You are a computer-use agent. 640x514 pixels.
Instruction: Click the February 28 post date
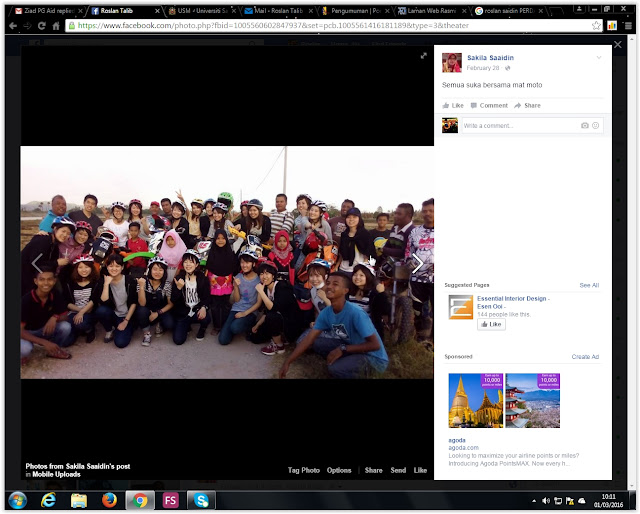[x=483, y=68]
